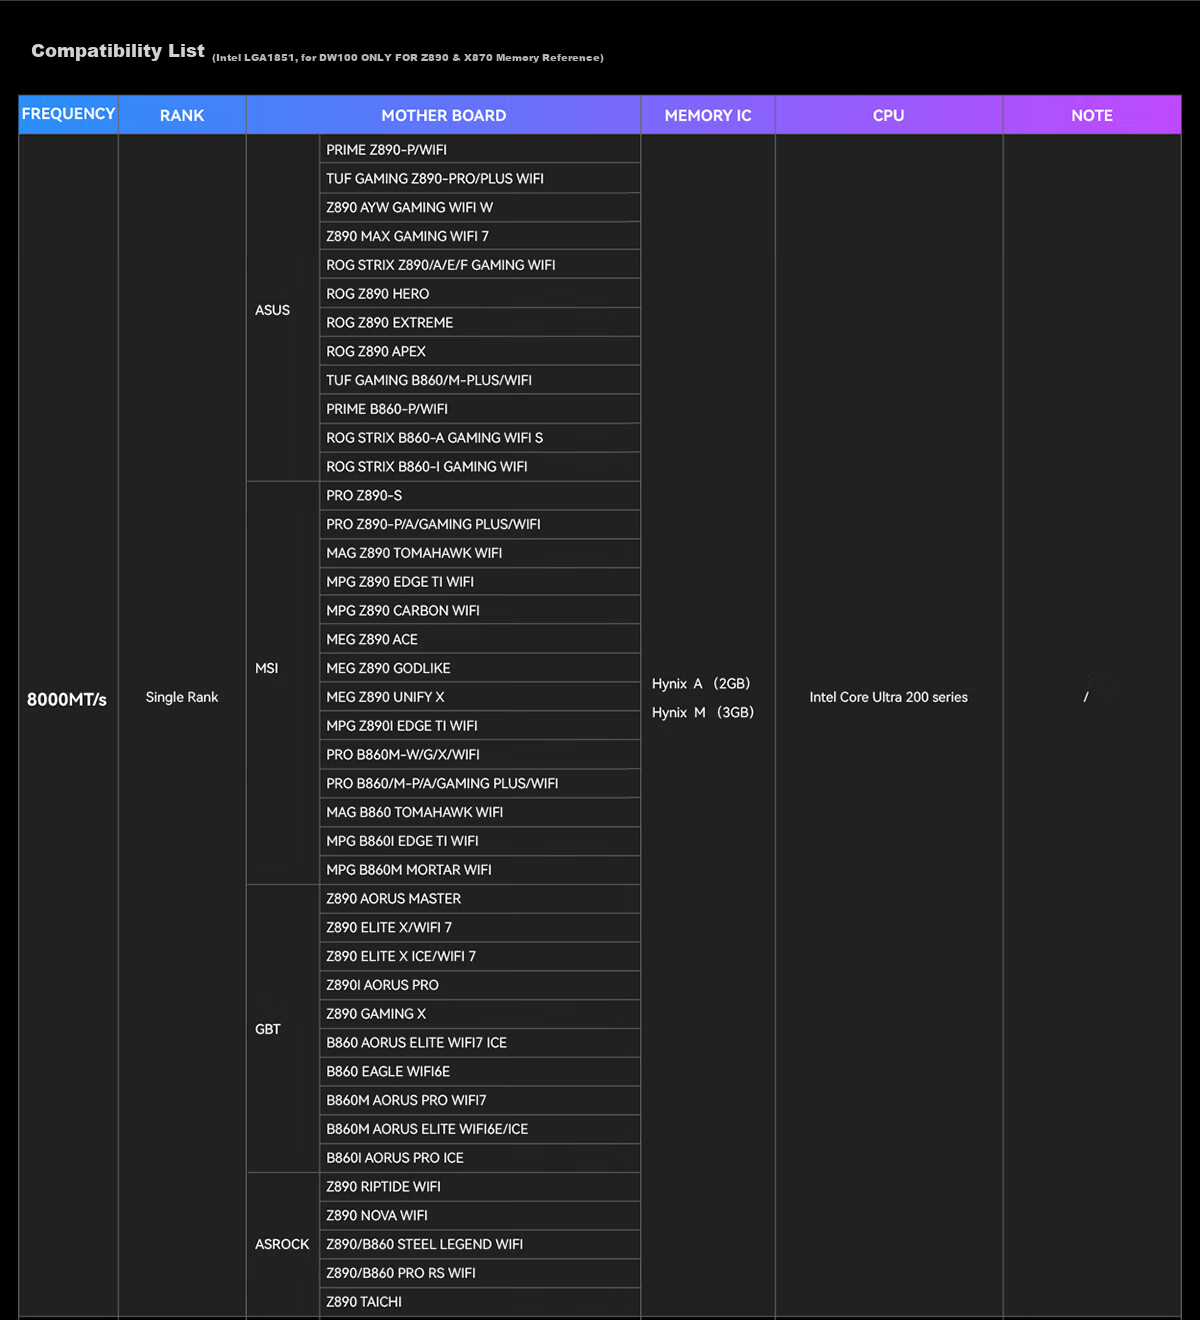Select TUF GAMING B860/M-PLUS/WIFI row
The image size is (1200, 1320).
click(x=480, y=380)
